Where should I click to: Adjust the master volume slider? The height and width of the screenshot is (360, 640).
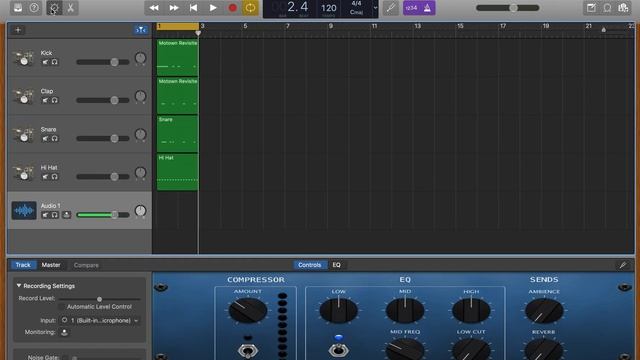coord(508,8)
